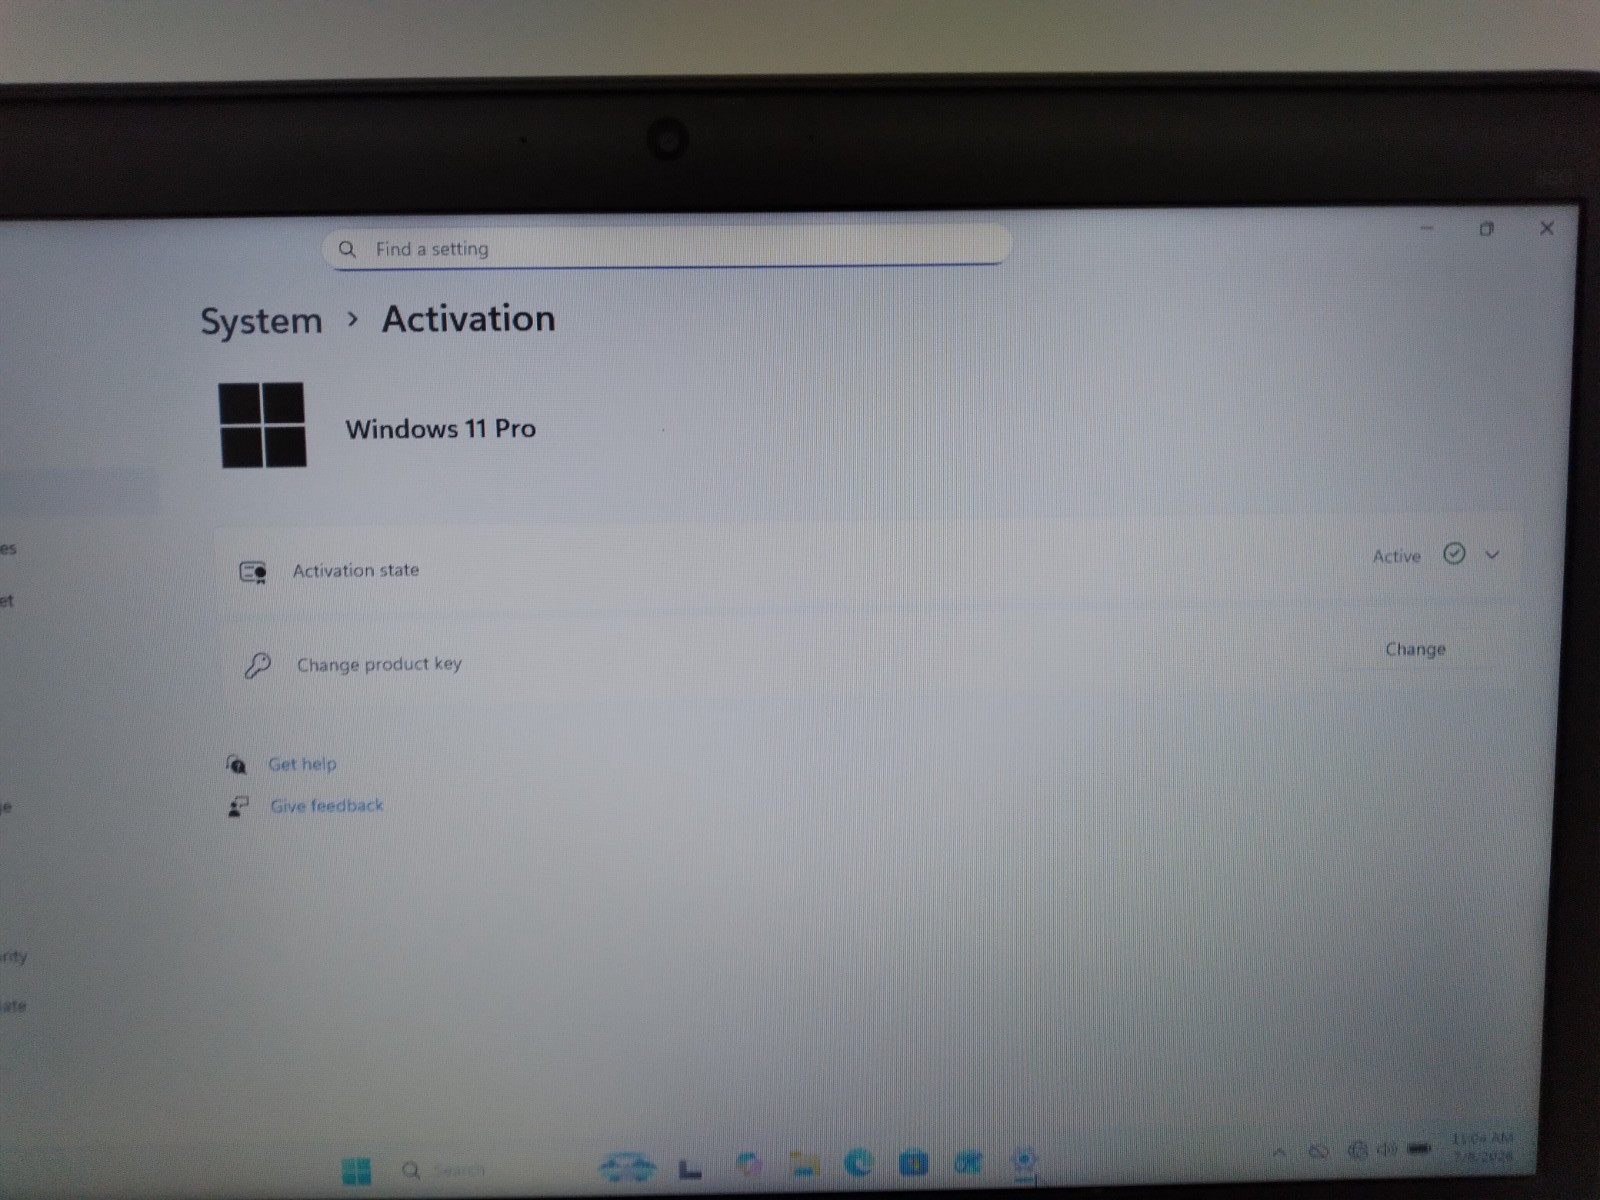Open the car widget icon on taskbar
Image resolution: width=1600 pixels, height=1200 pixels.
pyautogui.click(x=627, y=1166)
